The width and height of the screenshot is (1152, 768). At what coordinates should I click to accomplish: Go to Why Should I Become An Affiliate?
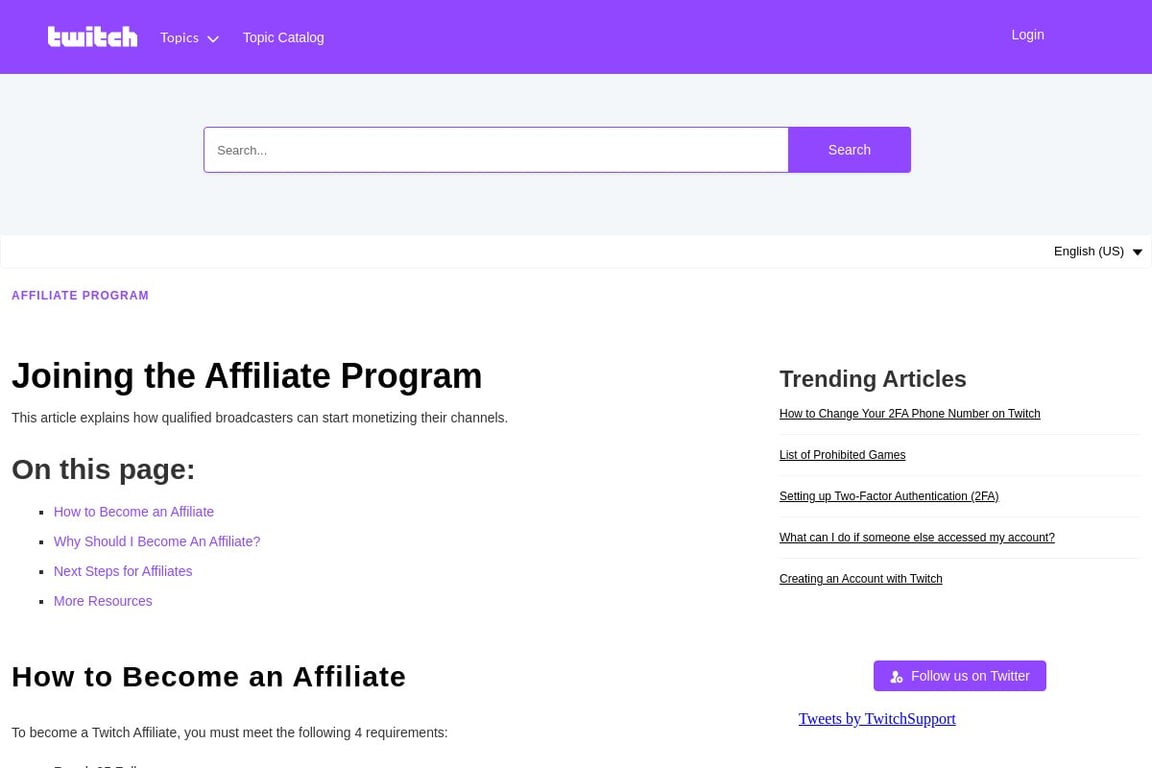(x=157, y=542)
